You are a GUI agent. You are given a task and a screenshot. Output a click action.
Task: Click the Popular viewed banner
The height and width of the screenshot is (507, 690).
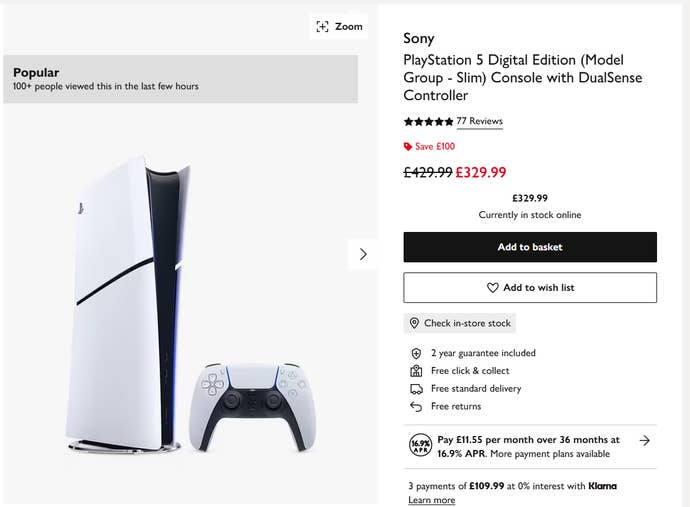click(x=180, y=79)
